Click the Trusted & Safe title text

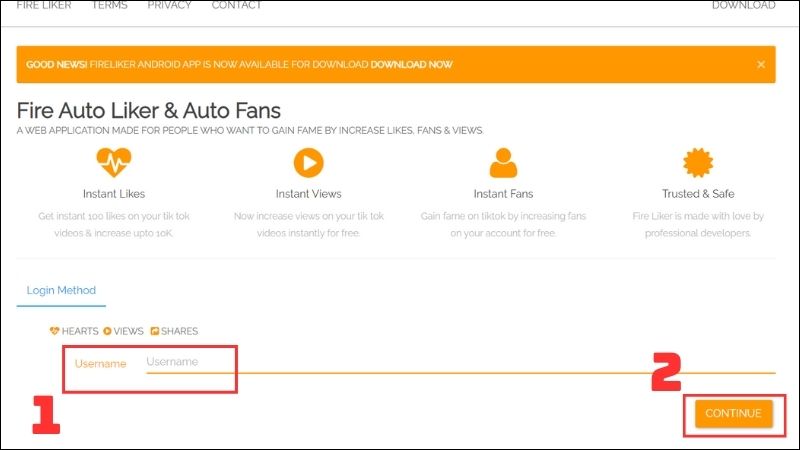click(x=698, y=194)
